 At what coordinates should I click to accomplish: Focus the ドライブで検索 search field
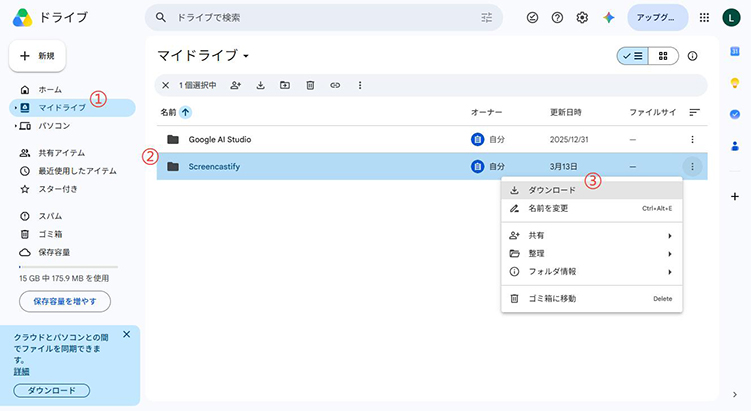click(x=324, y=18)
